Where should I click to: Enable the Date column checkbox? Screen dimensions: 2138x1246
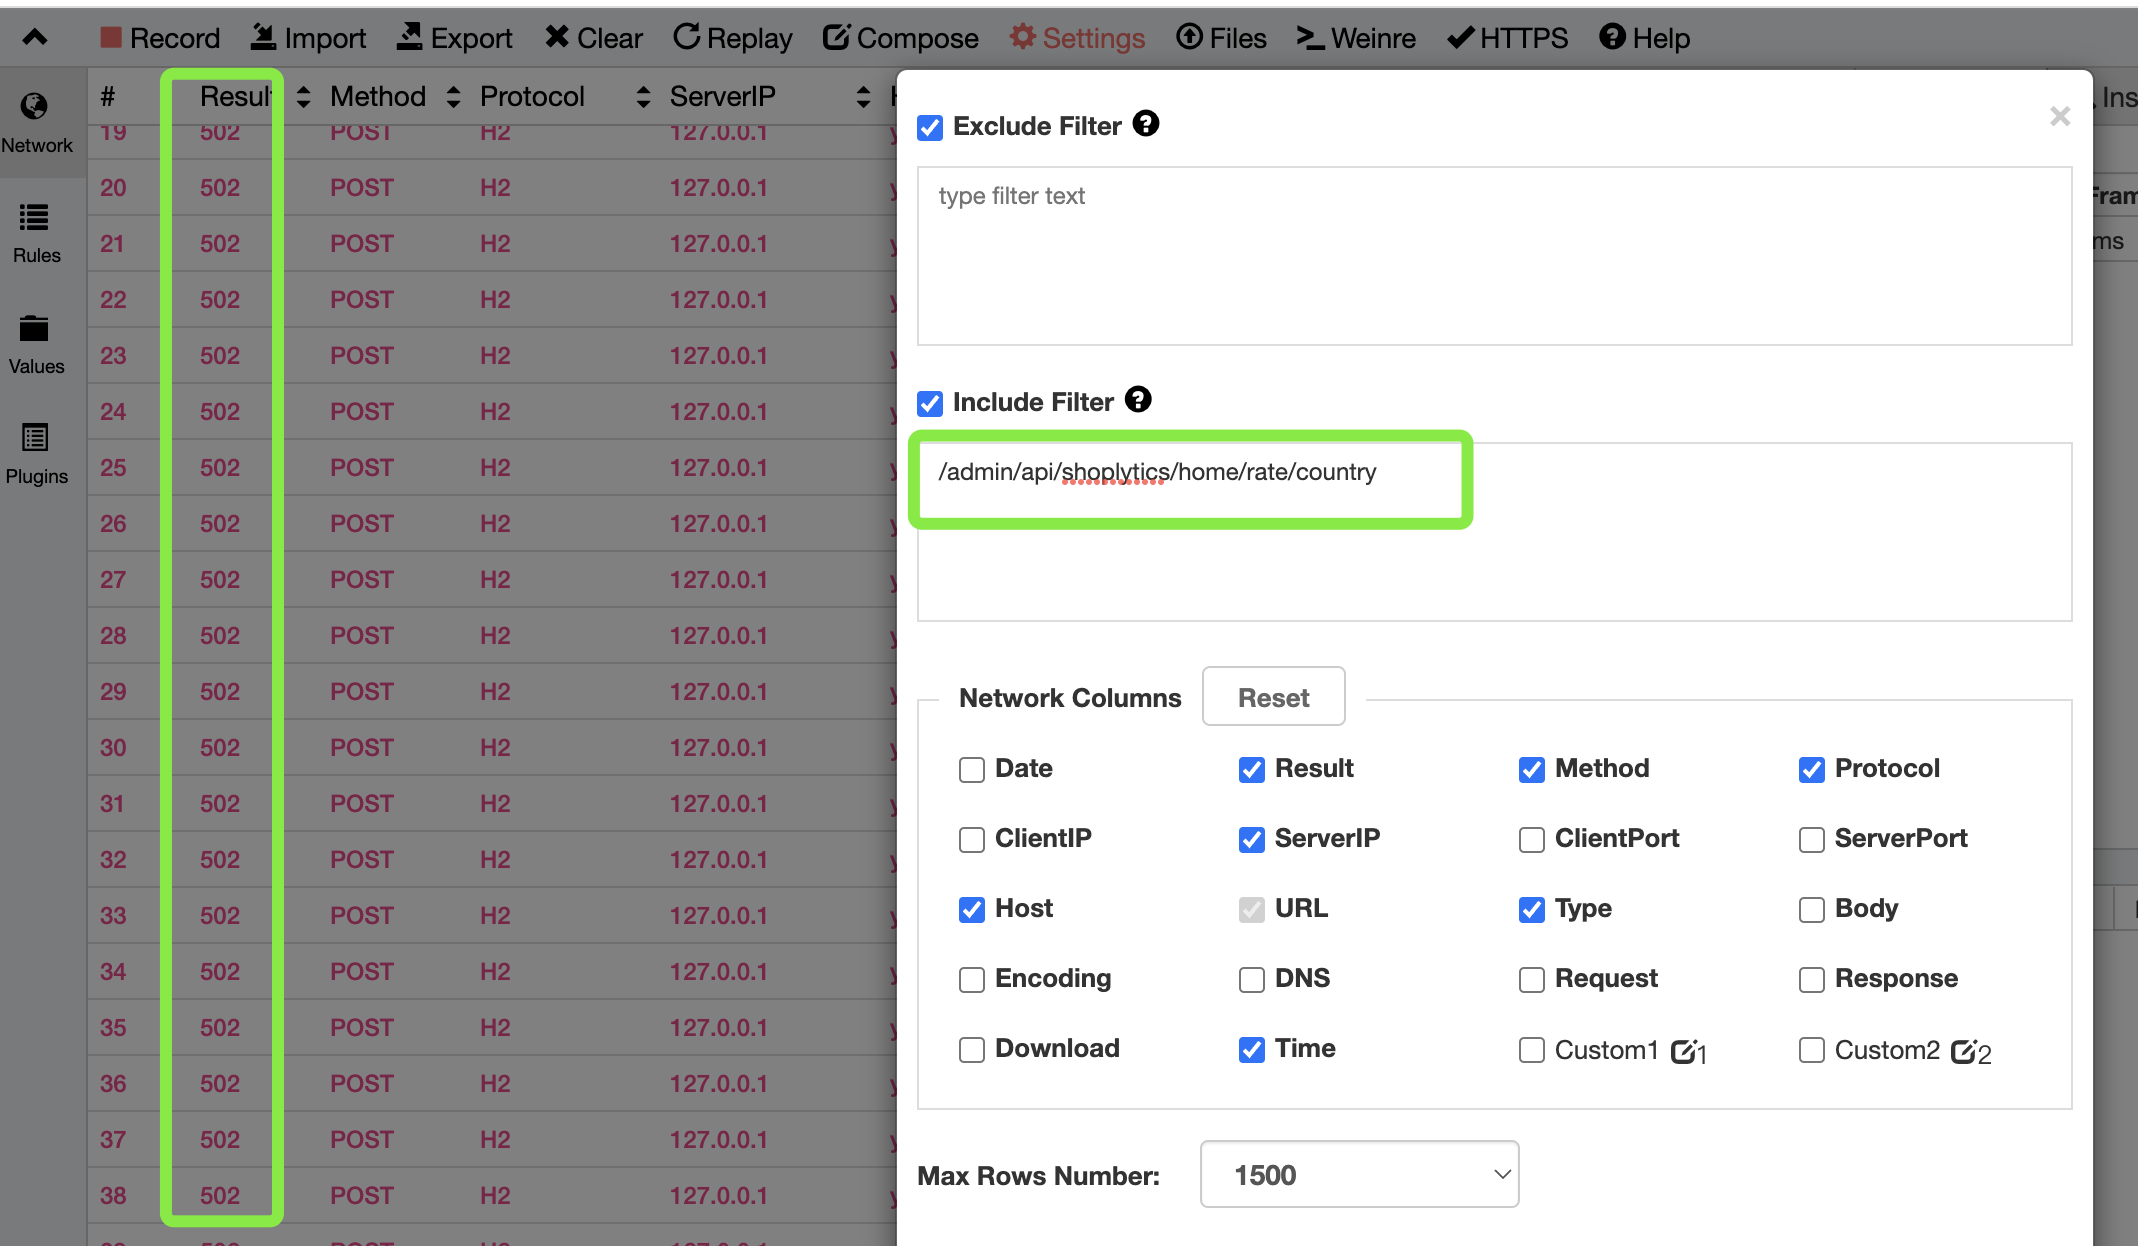tap(972, 769)
